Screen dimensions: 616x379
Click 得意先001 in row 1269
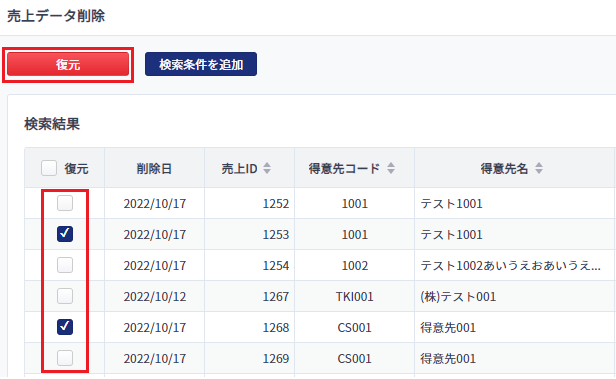click(x=448, y=359)
